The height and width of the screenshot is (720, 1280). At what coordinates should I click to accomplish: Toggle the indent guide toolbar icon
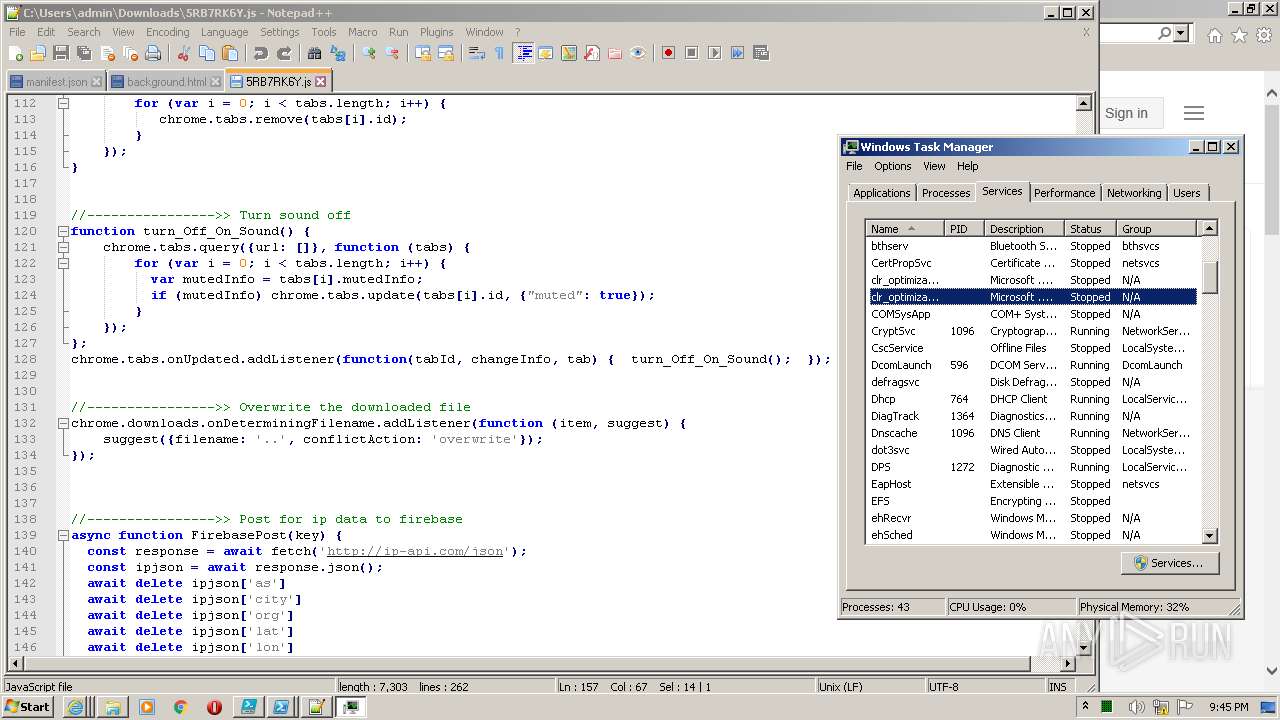coord(523,53)
